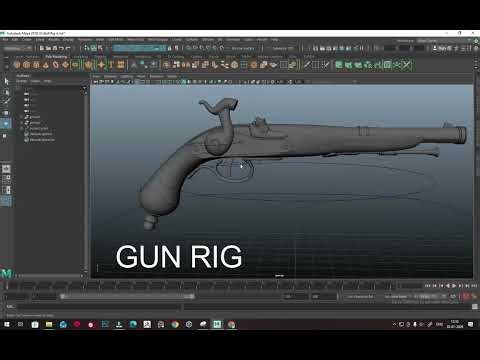
Task: Select the 3D Type shelf icon
Action: [x=111, y=65]
